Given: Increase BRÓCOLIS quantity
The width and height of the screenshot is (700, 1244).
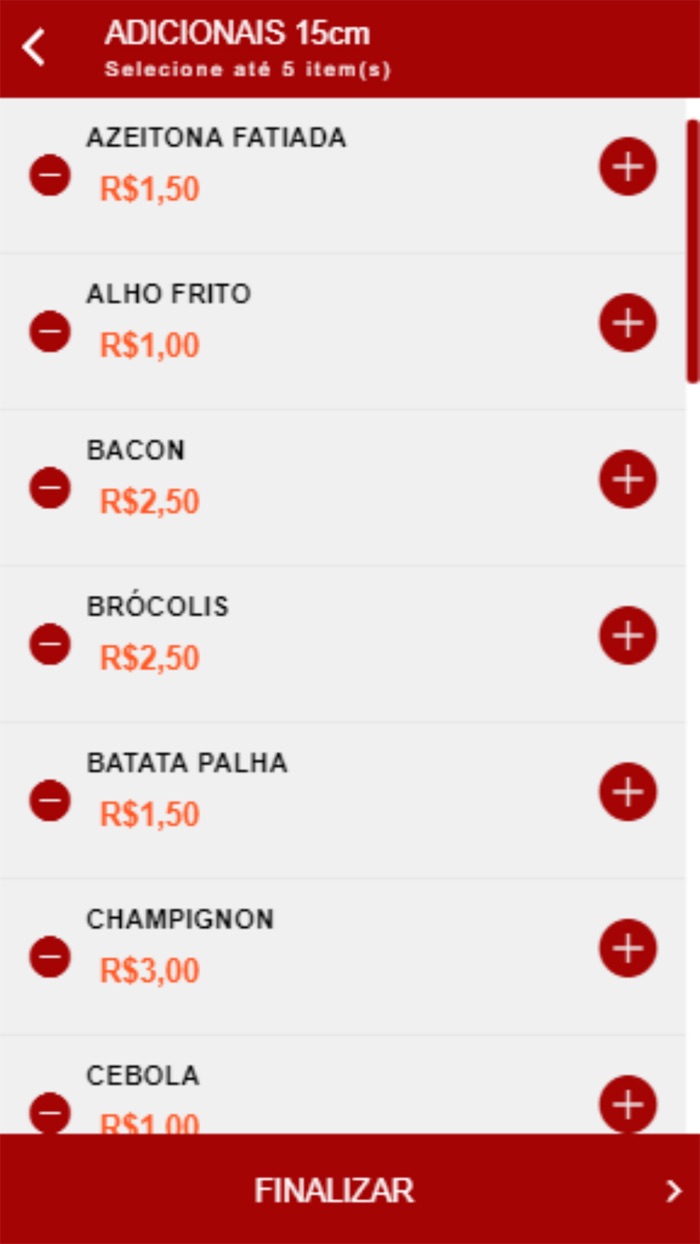Looking at the screenshot, I should coord(627,634).
